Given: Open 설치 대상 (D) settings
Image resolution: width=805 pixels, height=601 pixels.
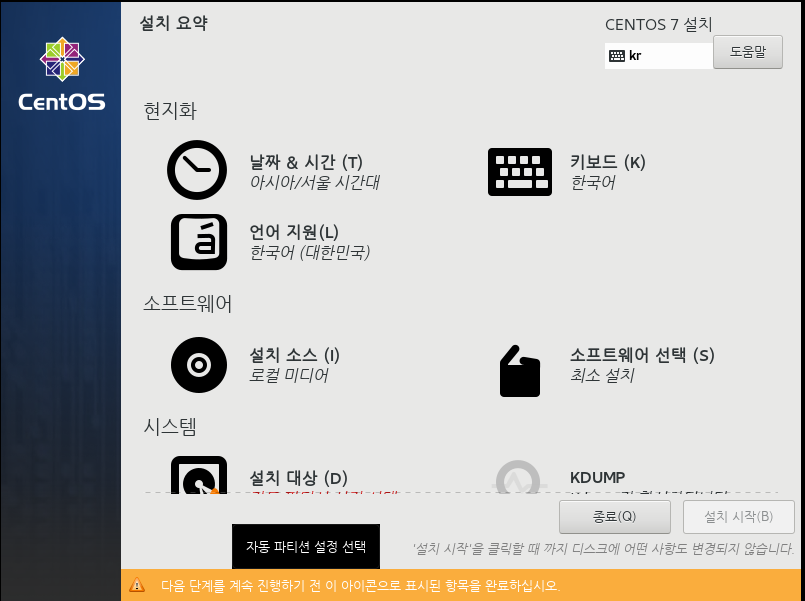Looking at the screenshot, I should [x=298, y=478].
